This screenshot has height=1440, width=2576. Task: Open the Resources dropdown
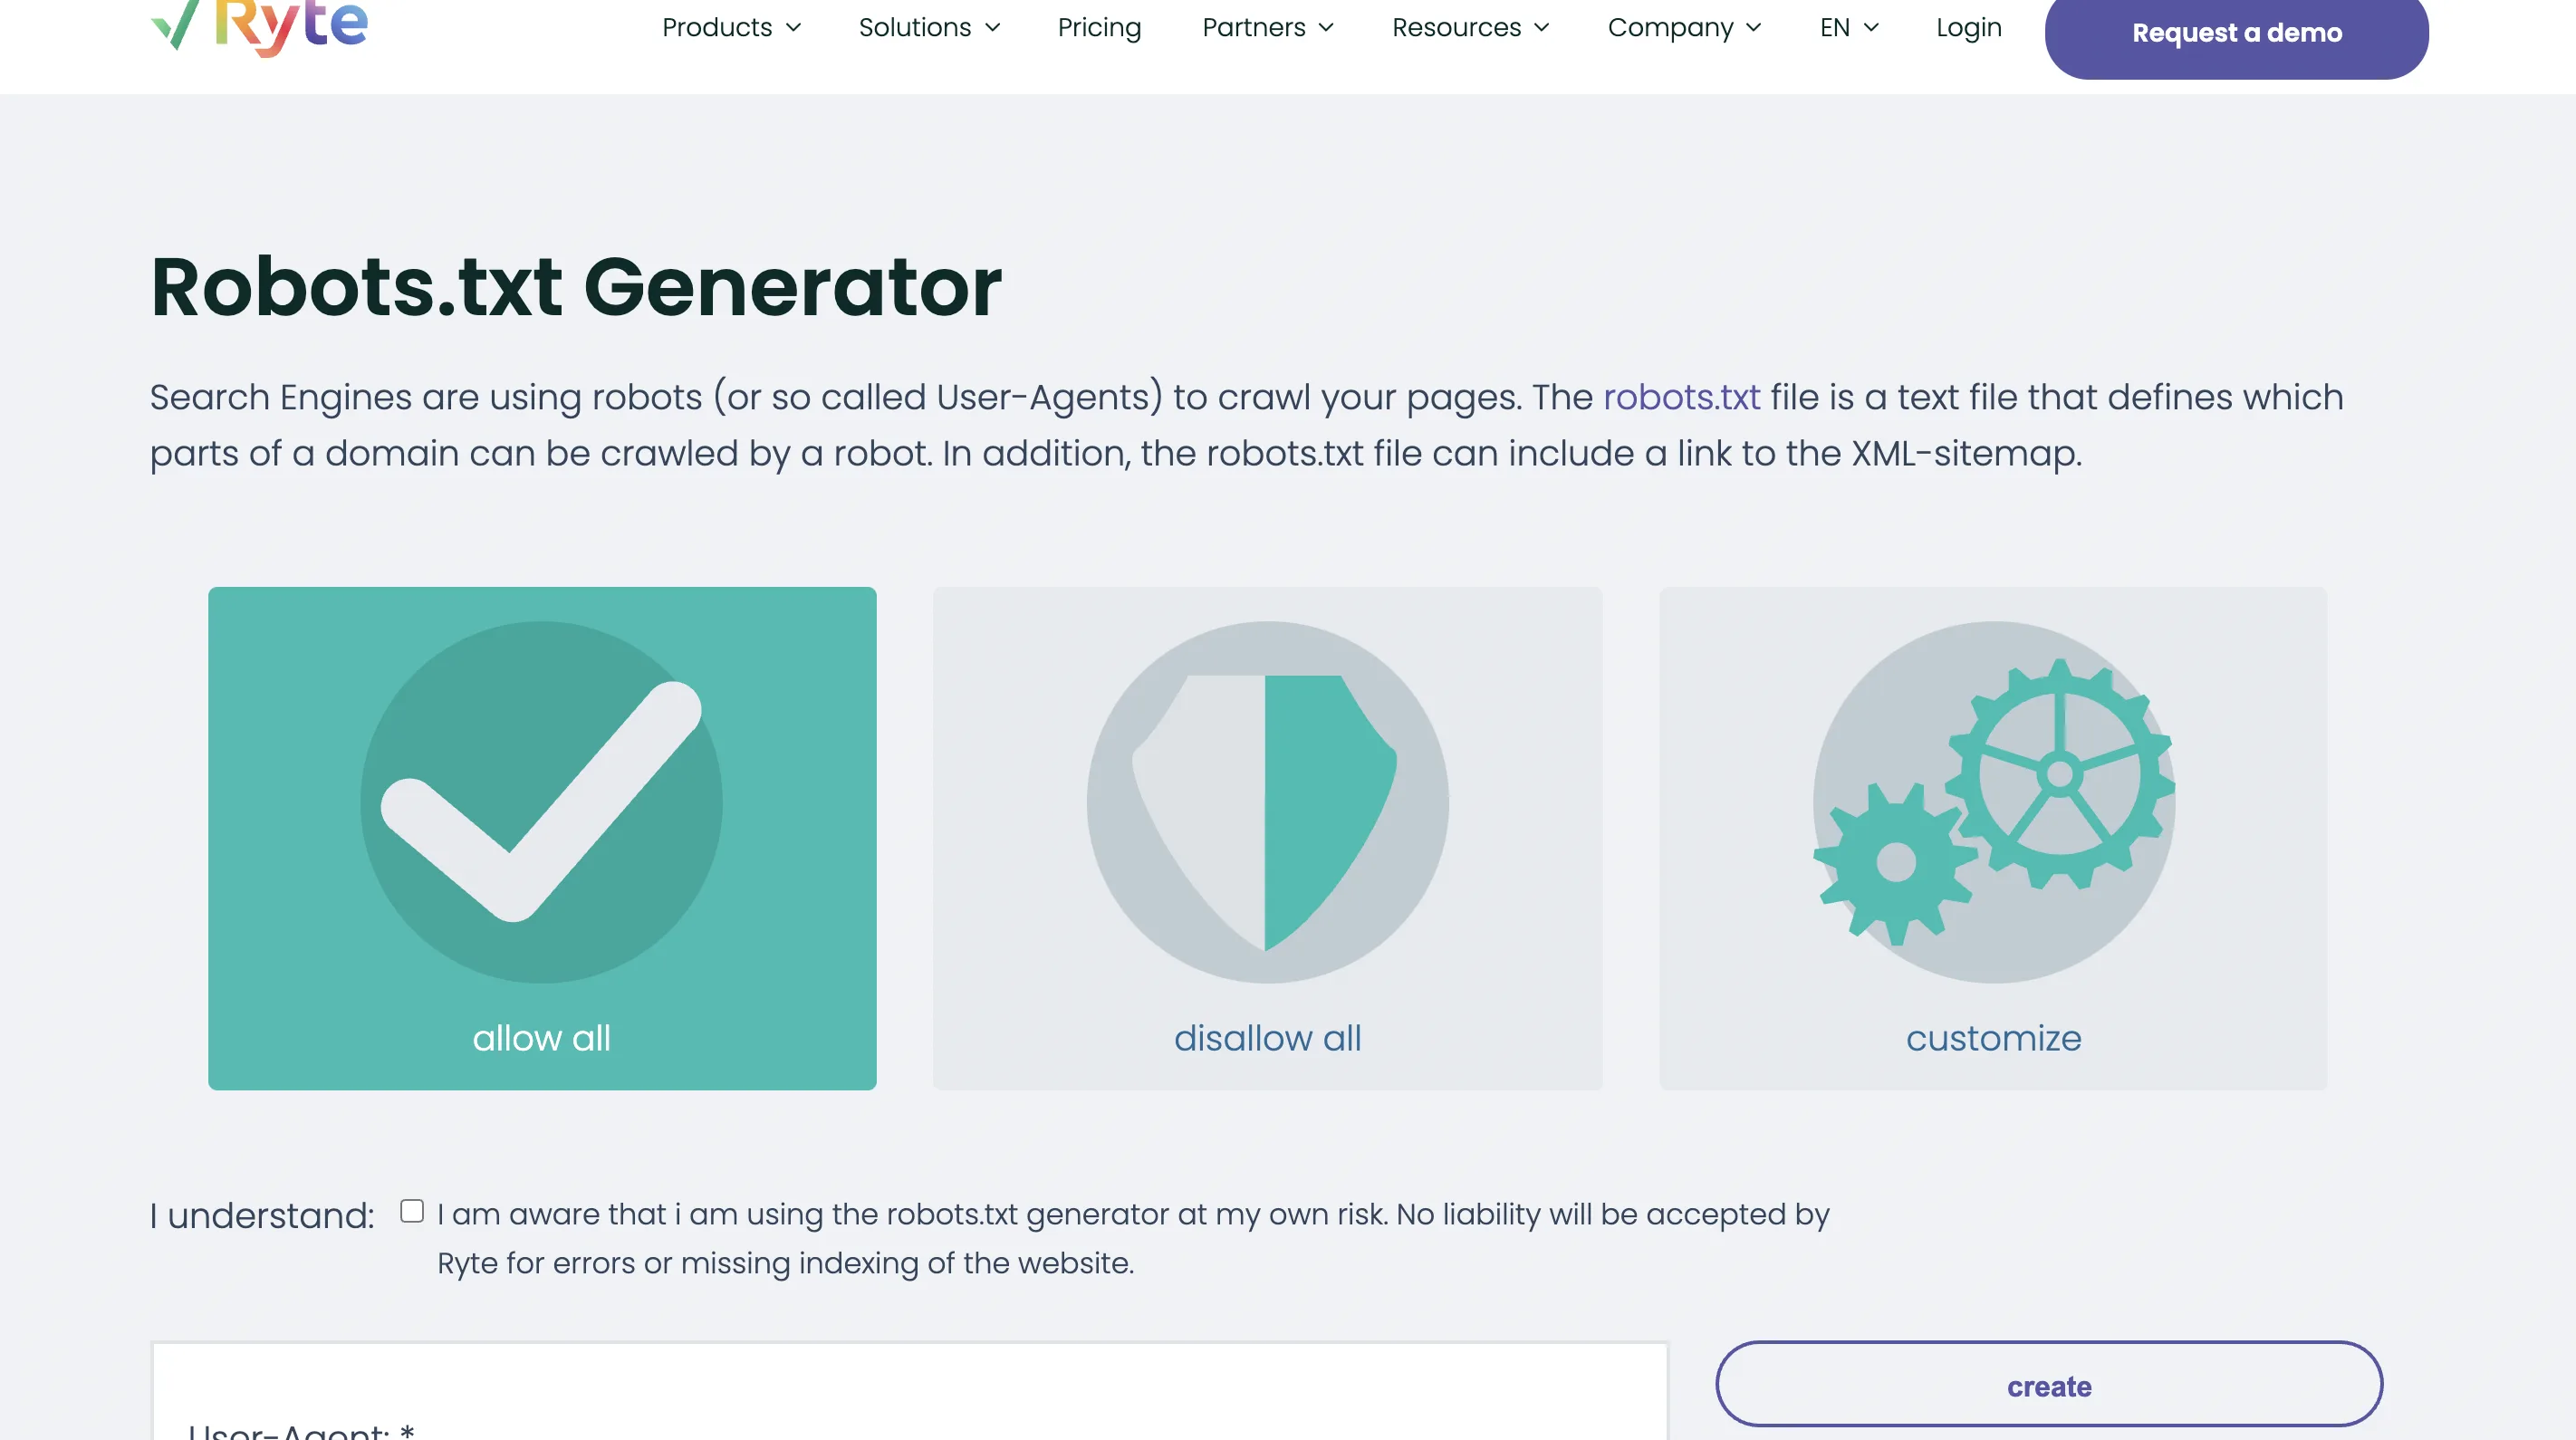pos(1470,28)
